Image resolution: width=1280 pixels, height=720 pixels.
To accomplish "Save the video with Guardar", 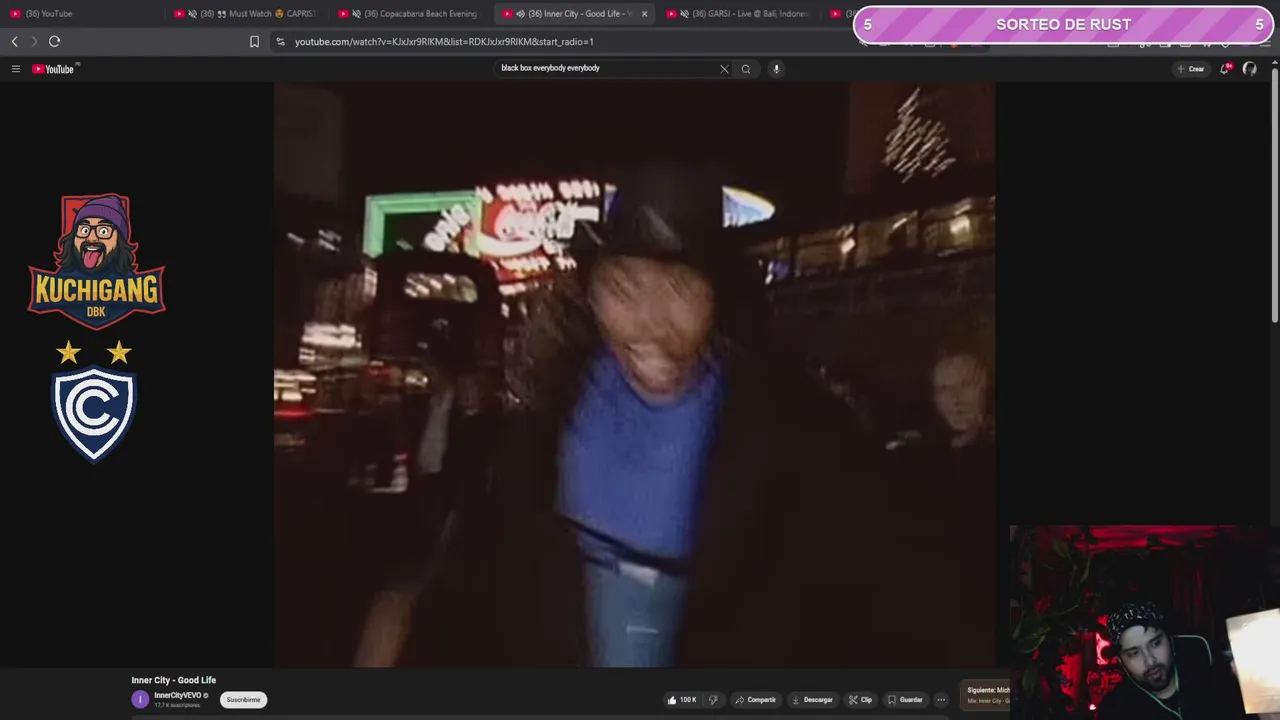I will [x=905, y=700].
